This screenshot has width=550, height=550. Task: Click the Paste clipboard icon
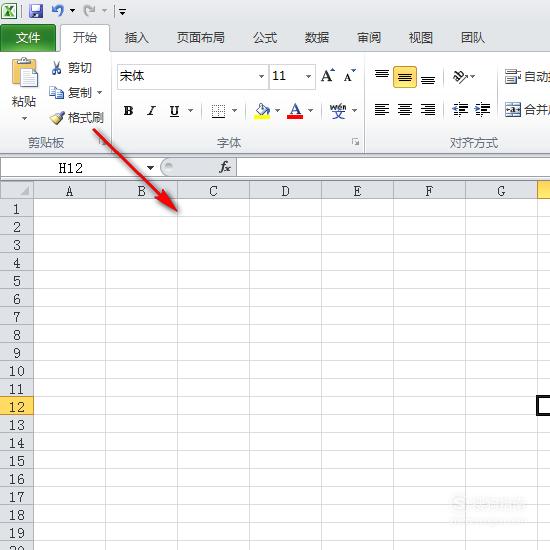pos(24,72)
